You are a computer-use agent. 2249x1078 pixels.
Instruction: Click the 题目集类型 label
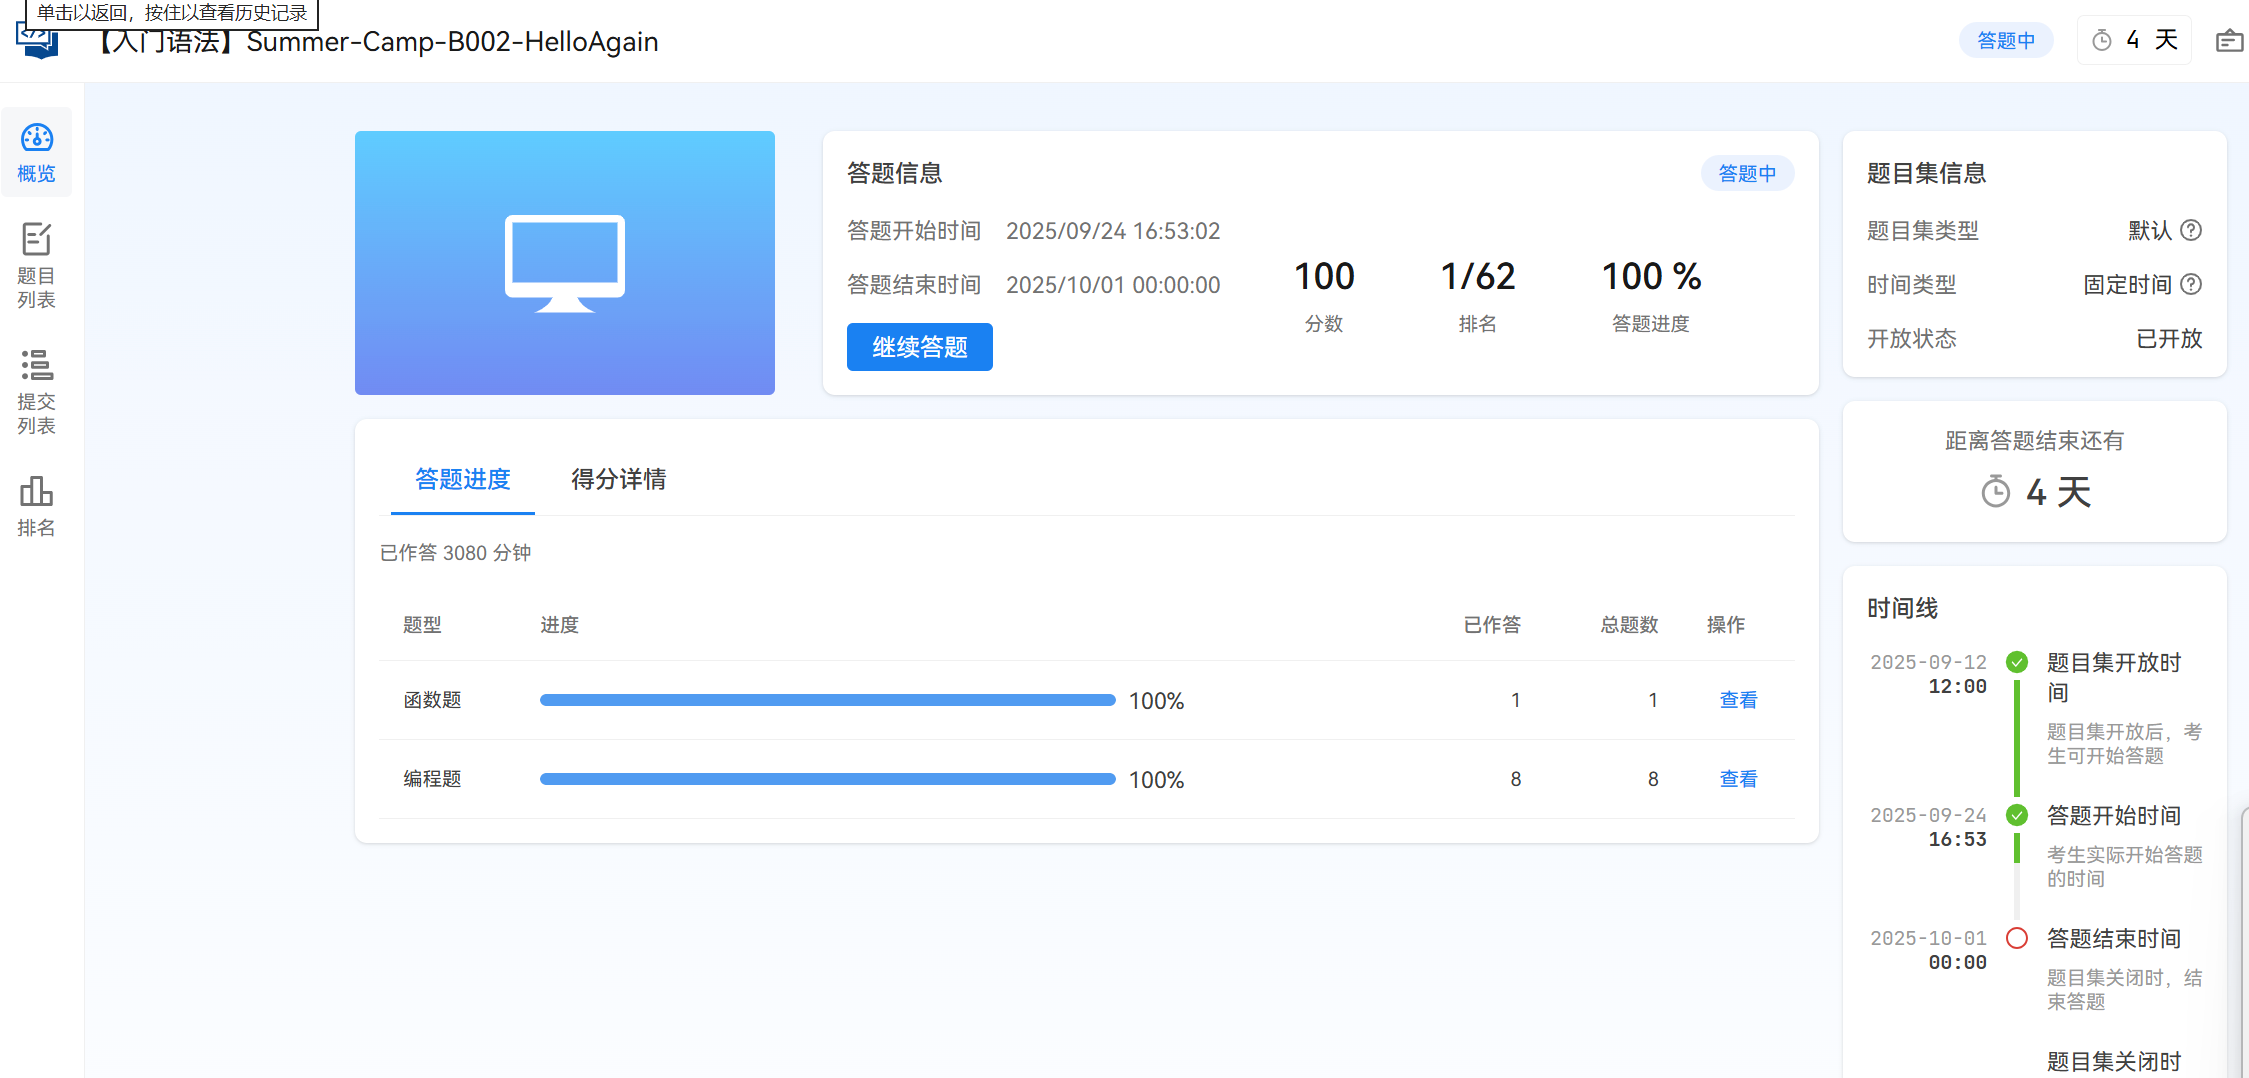1922,231
